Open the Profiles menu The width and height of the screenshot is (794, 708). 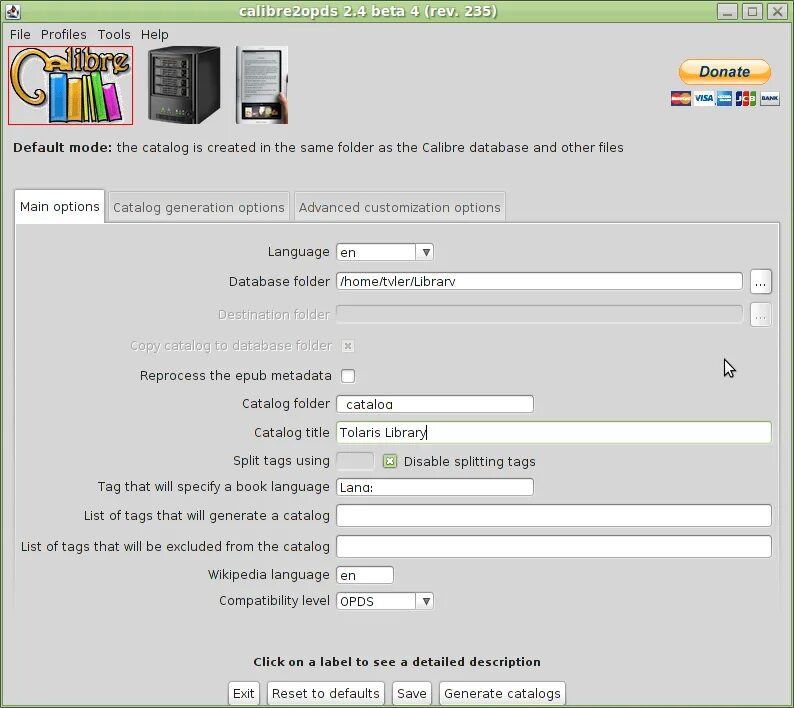pos(64,34)
